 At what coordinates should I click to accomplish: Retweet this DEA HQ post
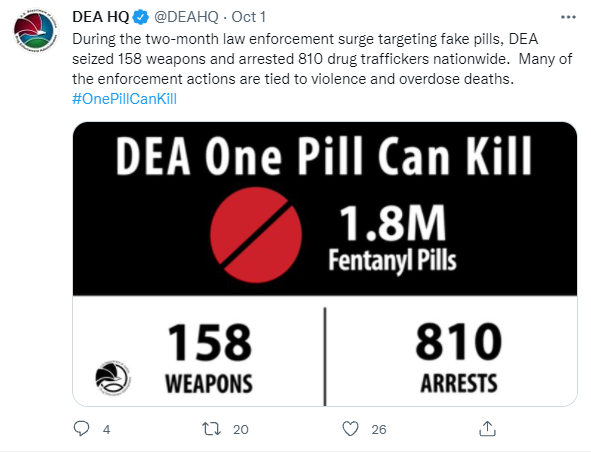(211, 429)
